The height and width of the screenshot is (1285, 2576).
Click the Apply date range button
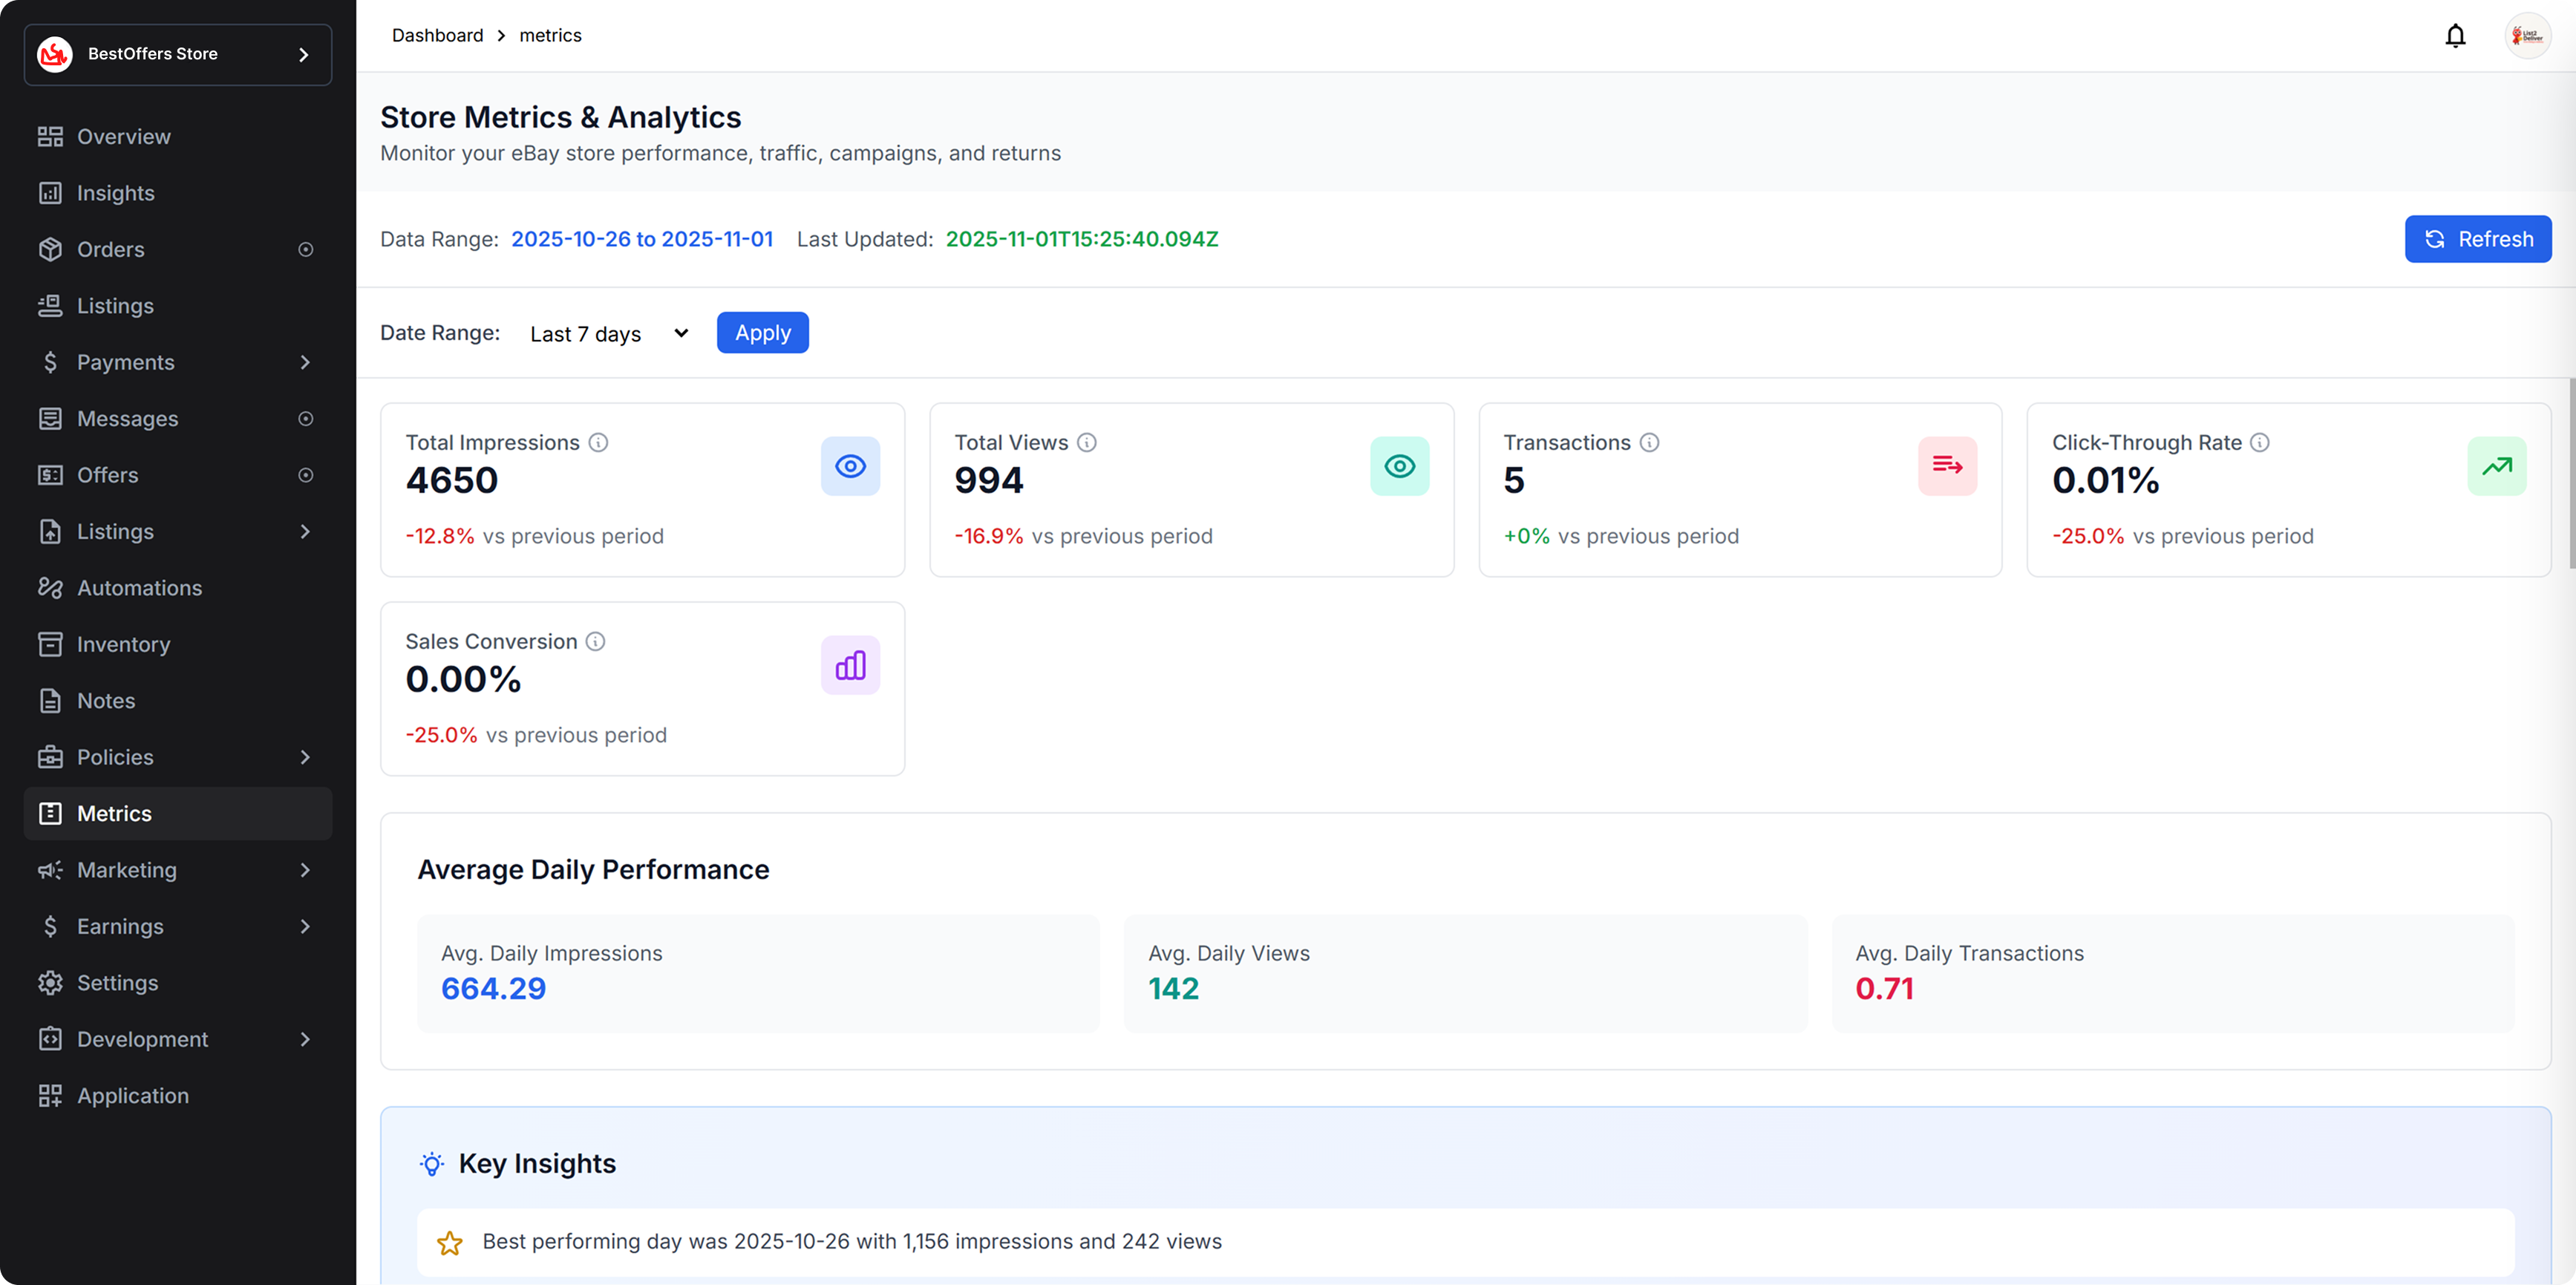[762, 333]
